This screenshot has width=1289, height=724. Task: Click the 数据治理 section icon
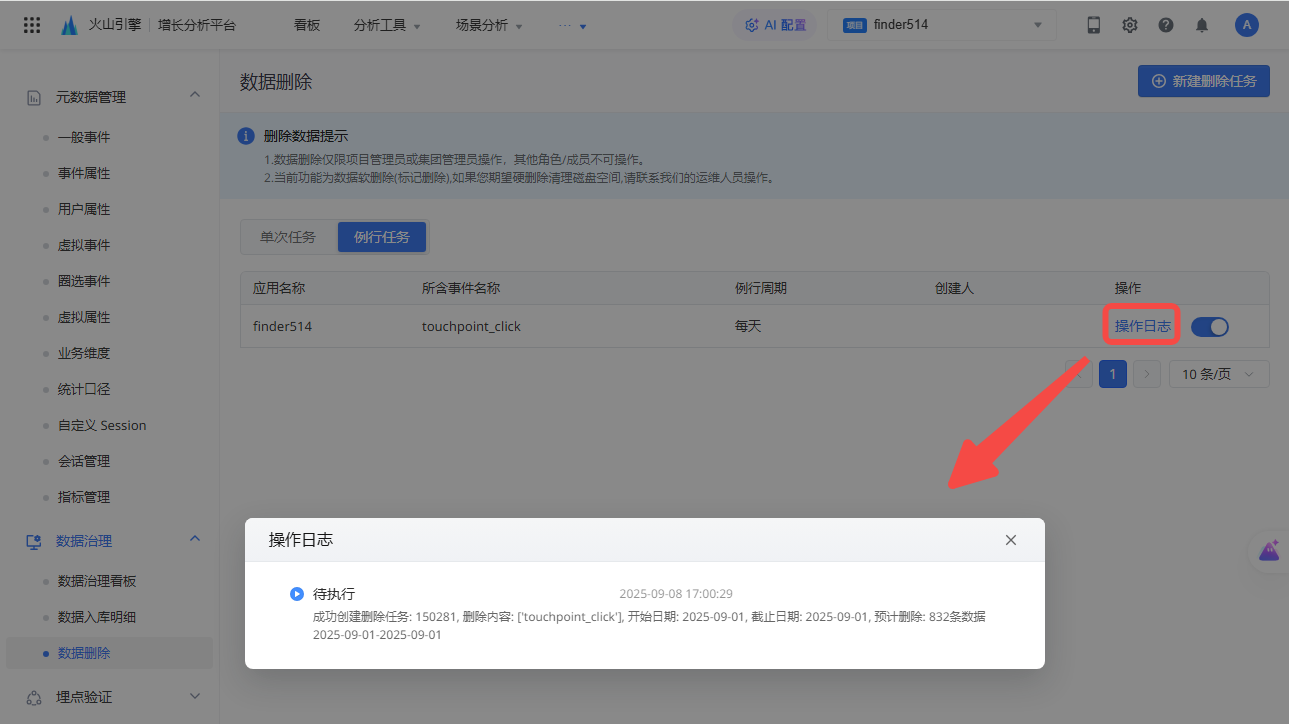34,541
